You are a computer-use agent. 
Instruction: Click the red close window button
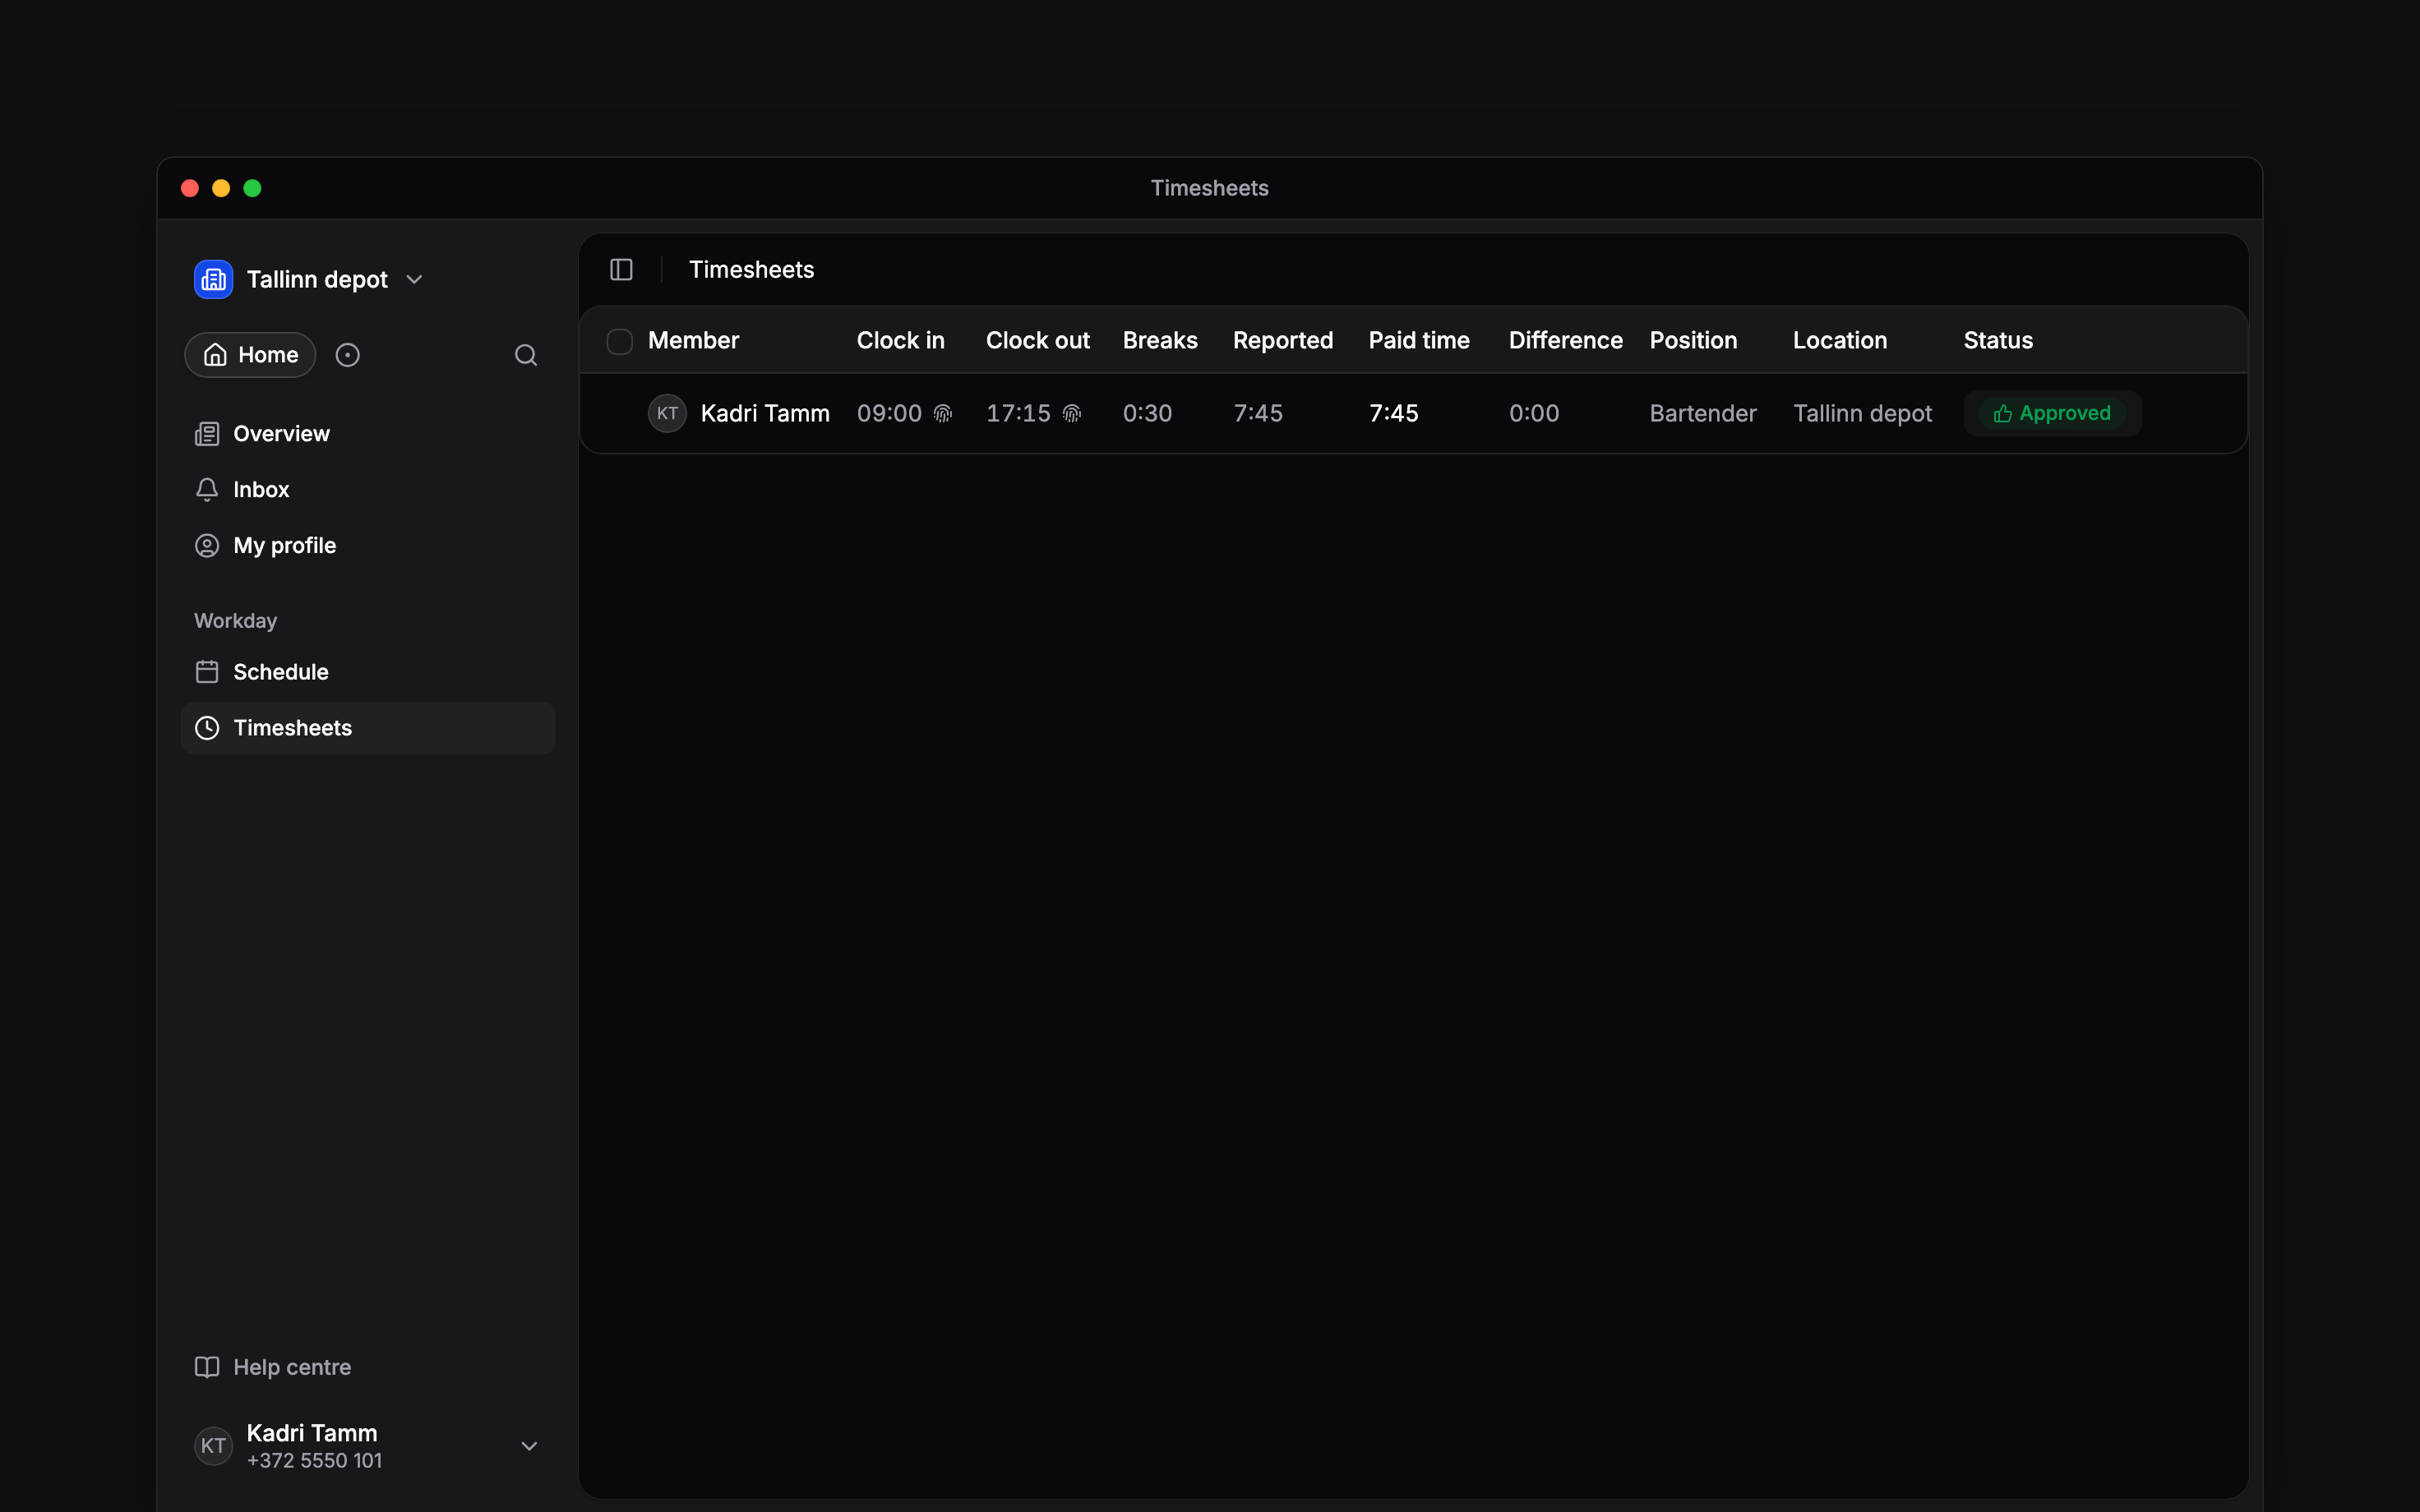(190, 188)
